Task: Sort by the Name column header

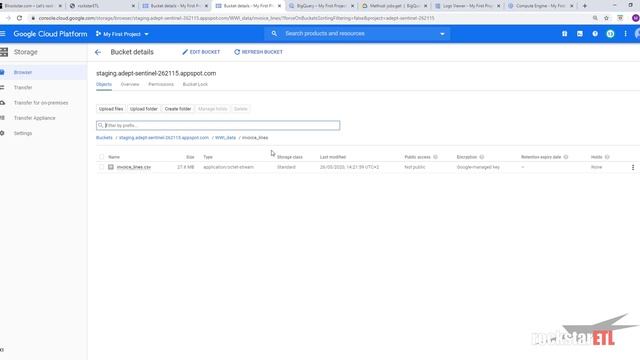Action: (114, 157)
